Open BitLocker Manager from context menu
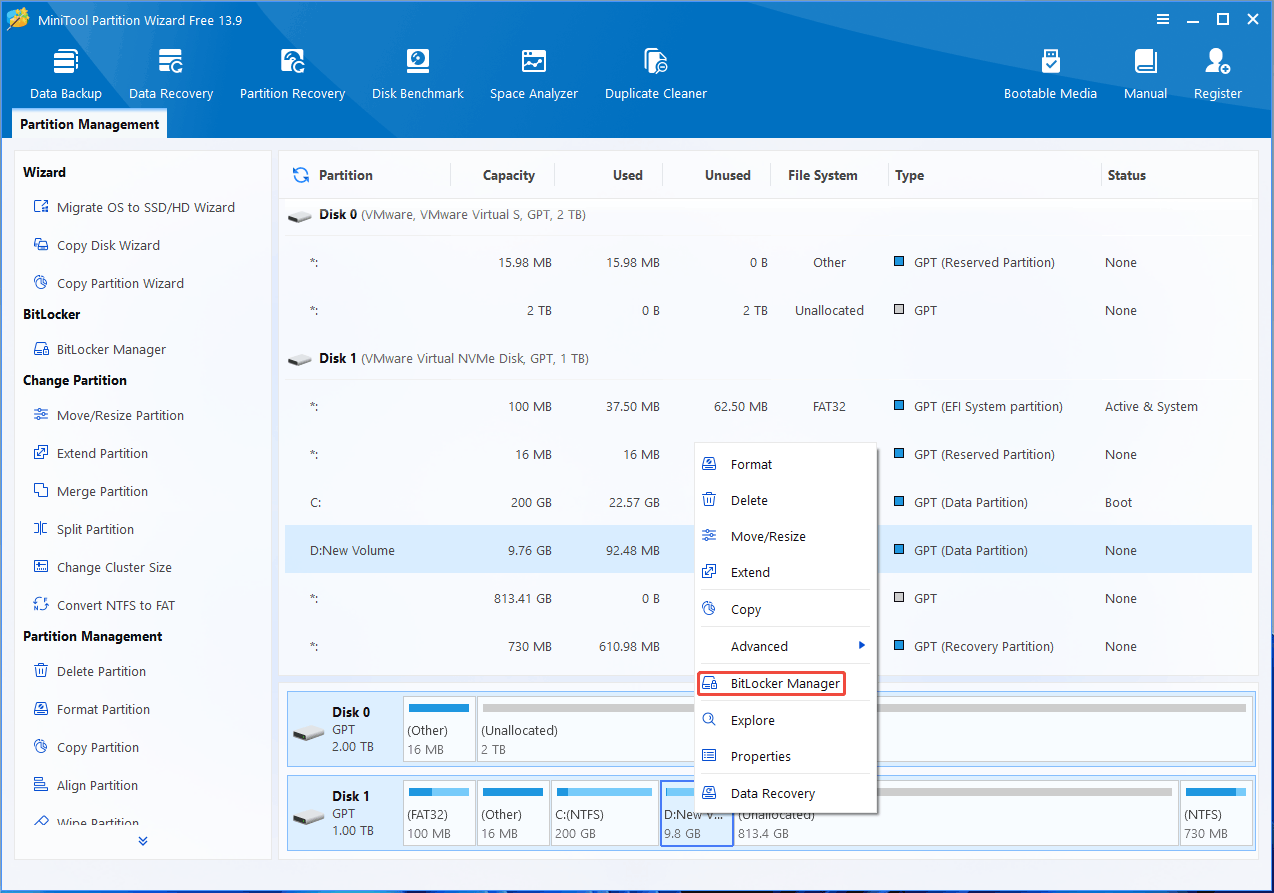This screenshot has width=1274, height=893. (x=772, y=683)
